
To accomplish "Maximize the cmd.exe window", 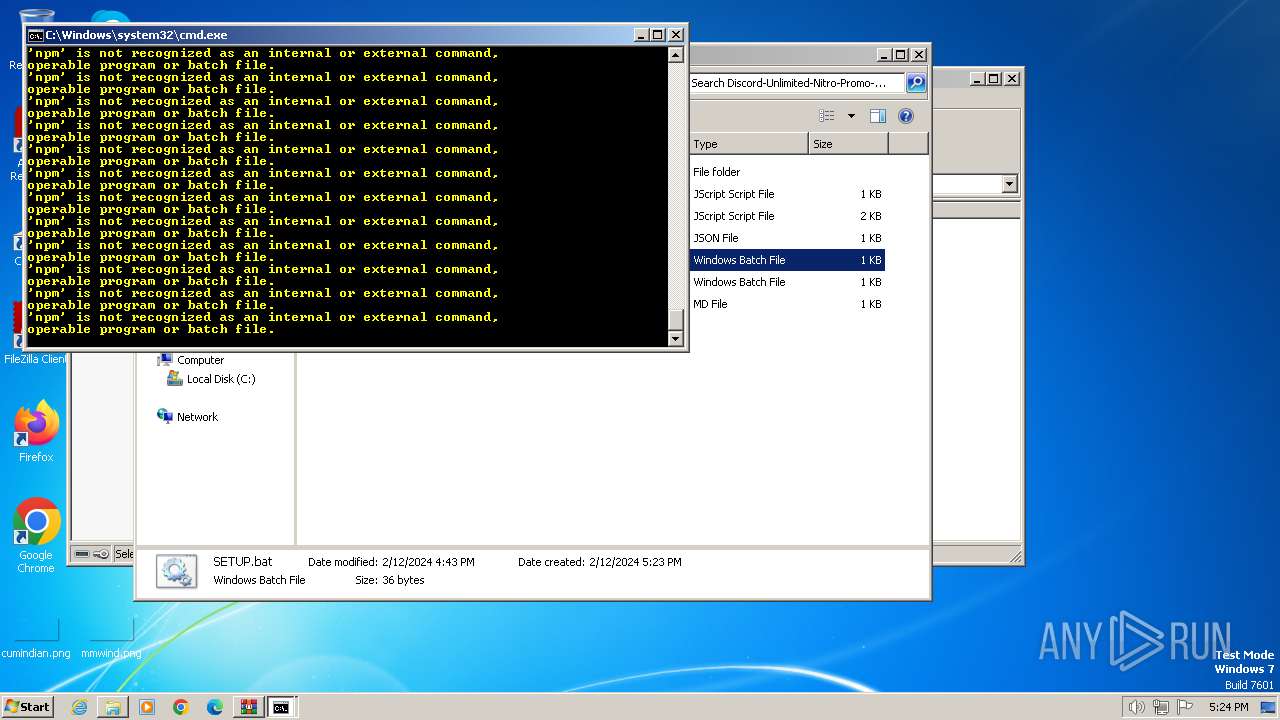I will pyautogui.click(x=658, y=35).
